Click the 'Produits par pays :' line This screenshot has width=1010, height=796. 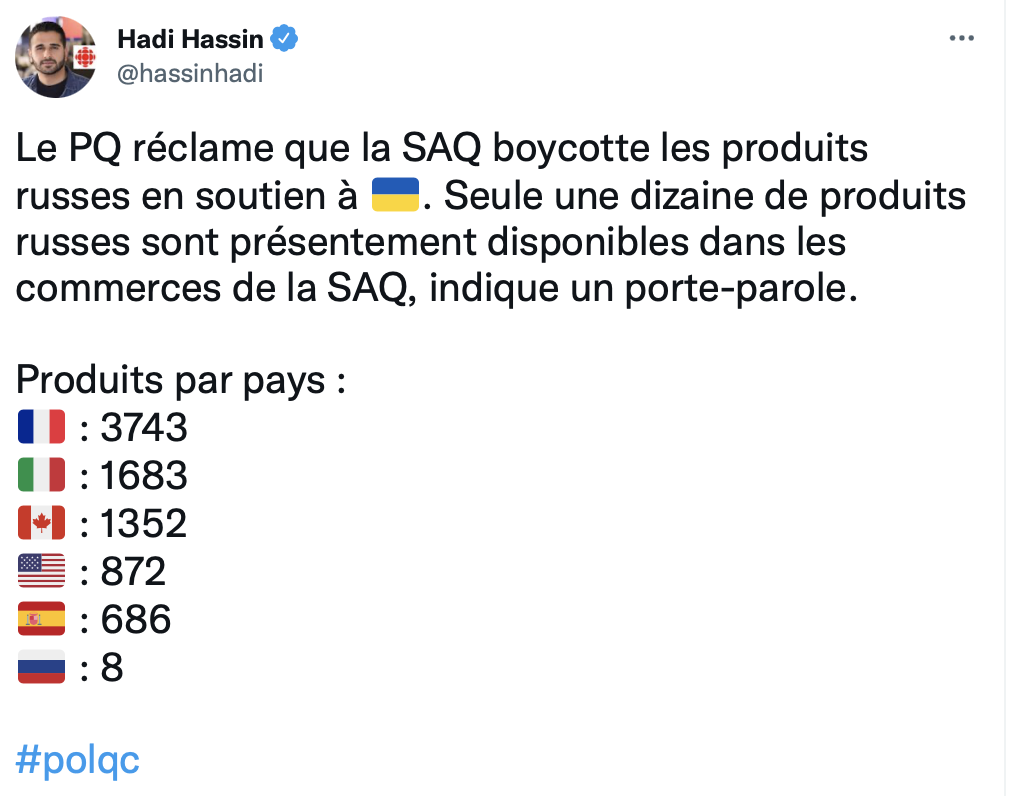click(x=181, y=380)
